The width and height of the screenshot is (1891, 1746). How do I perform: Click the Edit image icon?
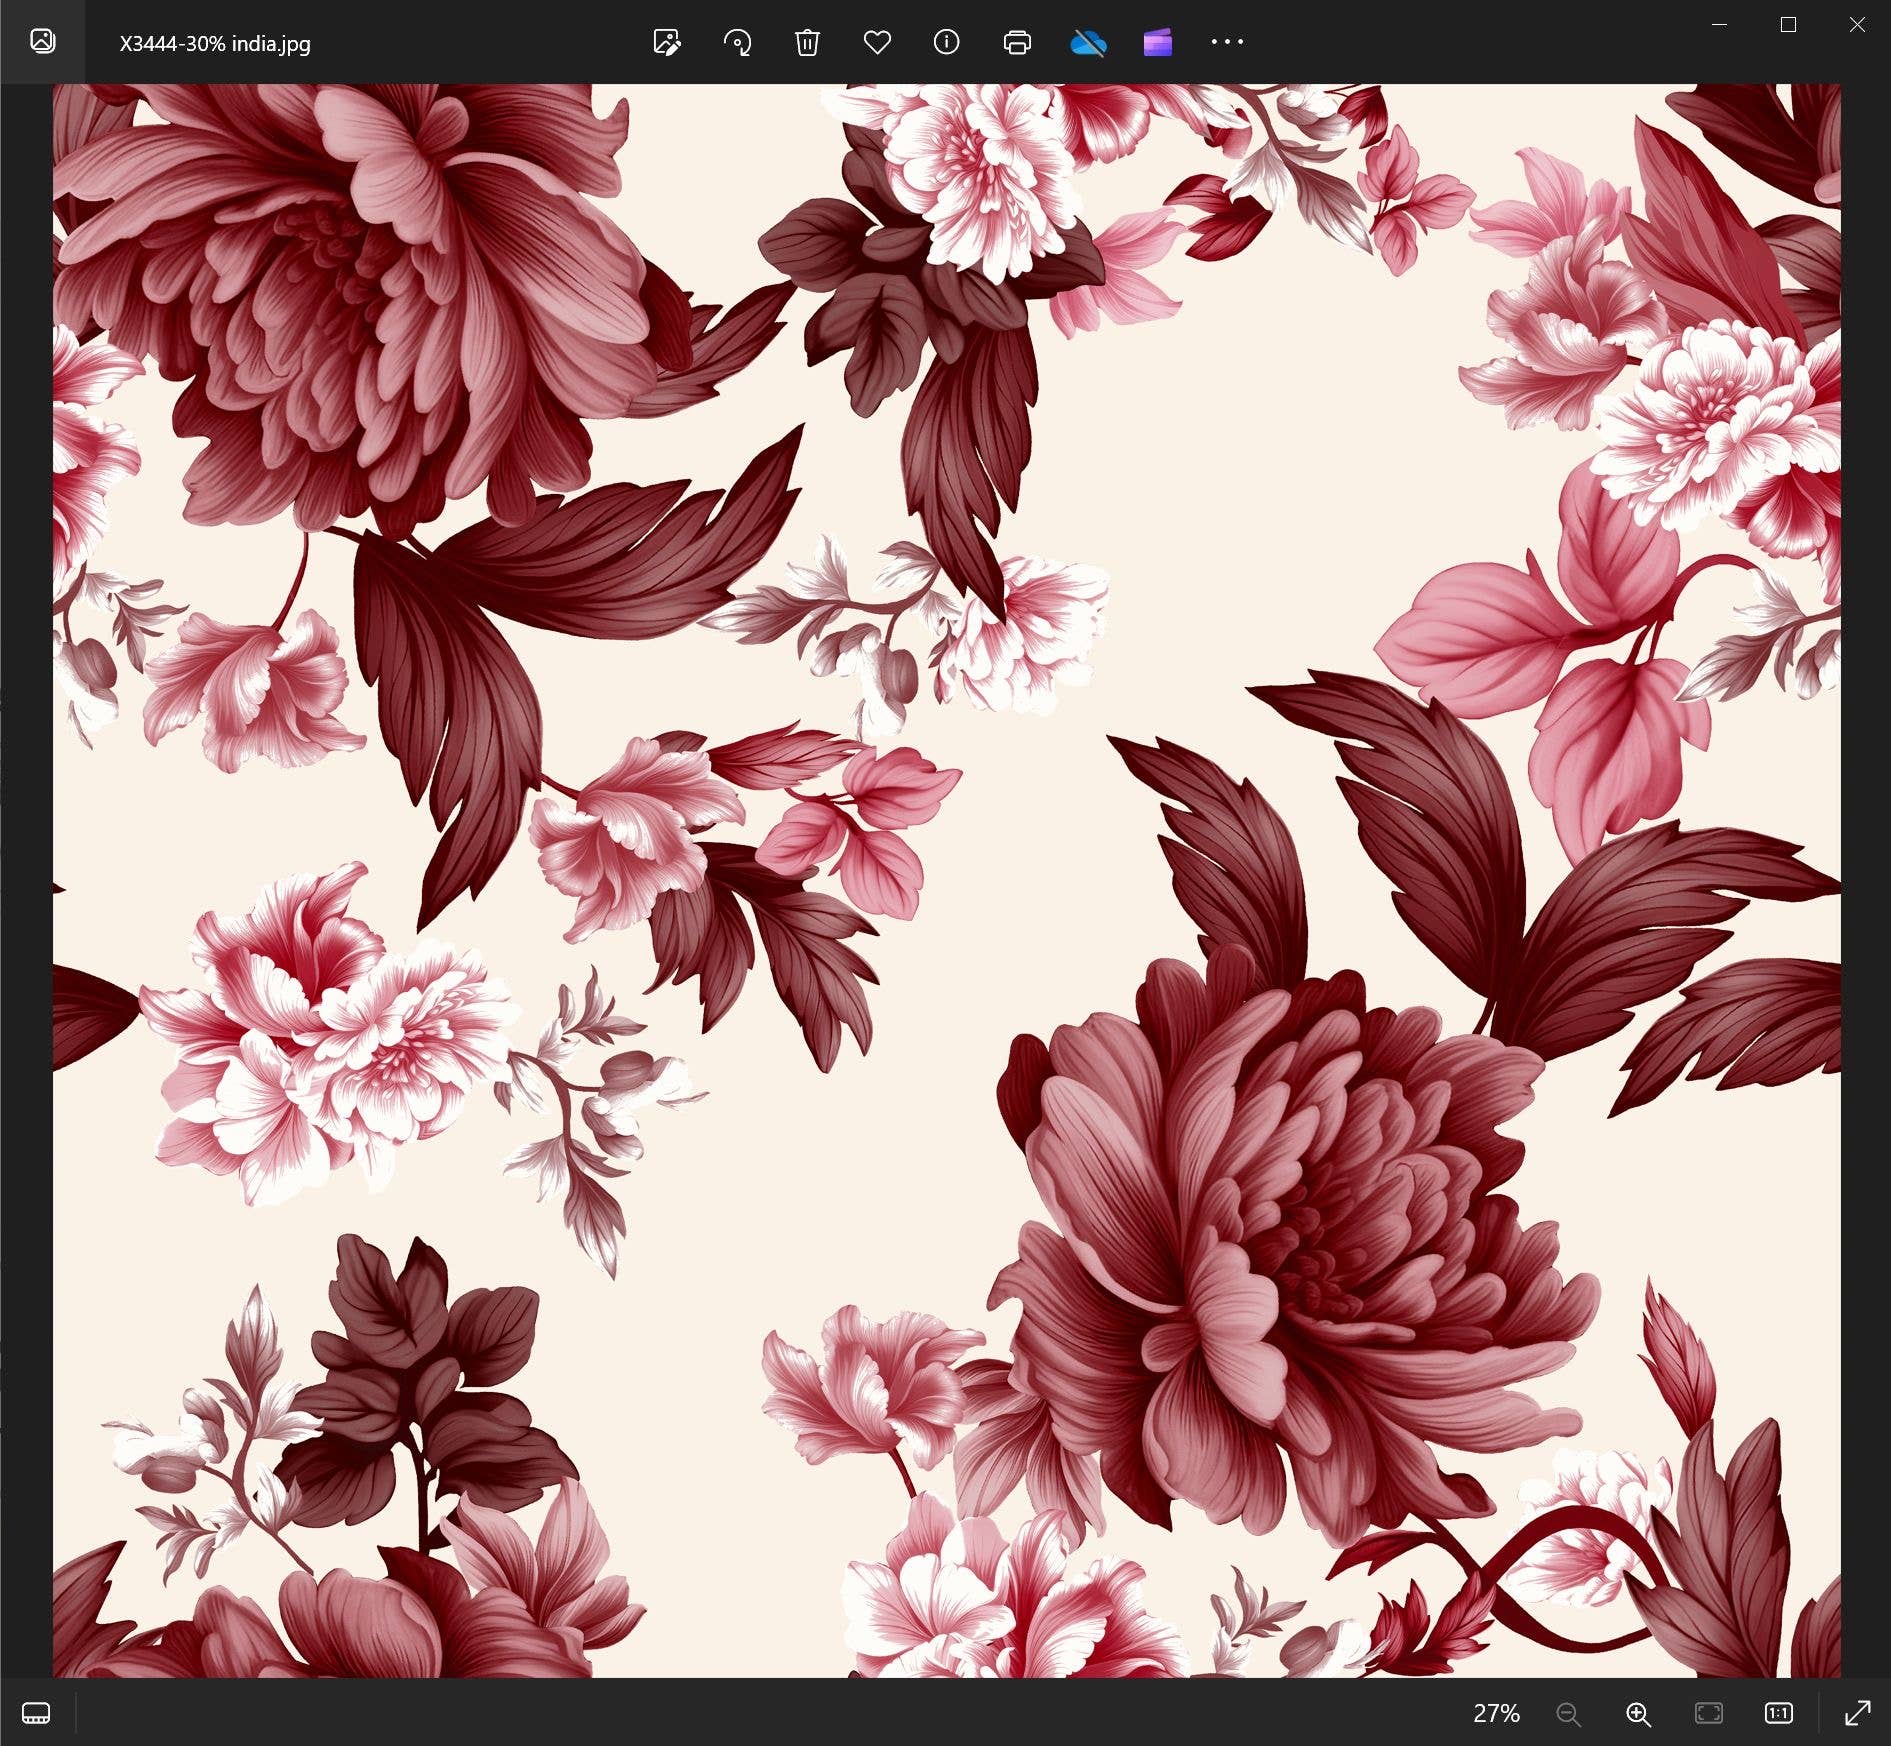667,42
